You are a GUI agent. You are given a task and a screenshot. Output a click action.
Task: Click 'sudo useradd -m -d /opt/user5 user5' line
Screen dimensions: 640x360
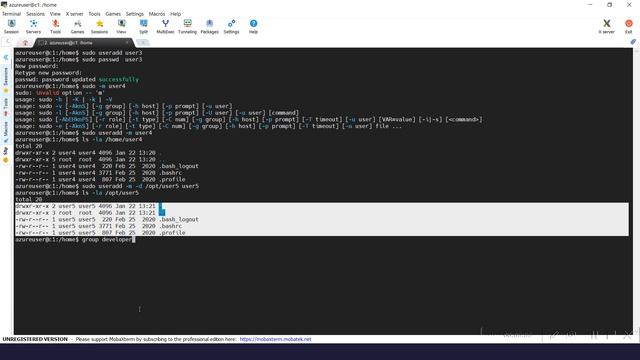[x=107, y=186]
